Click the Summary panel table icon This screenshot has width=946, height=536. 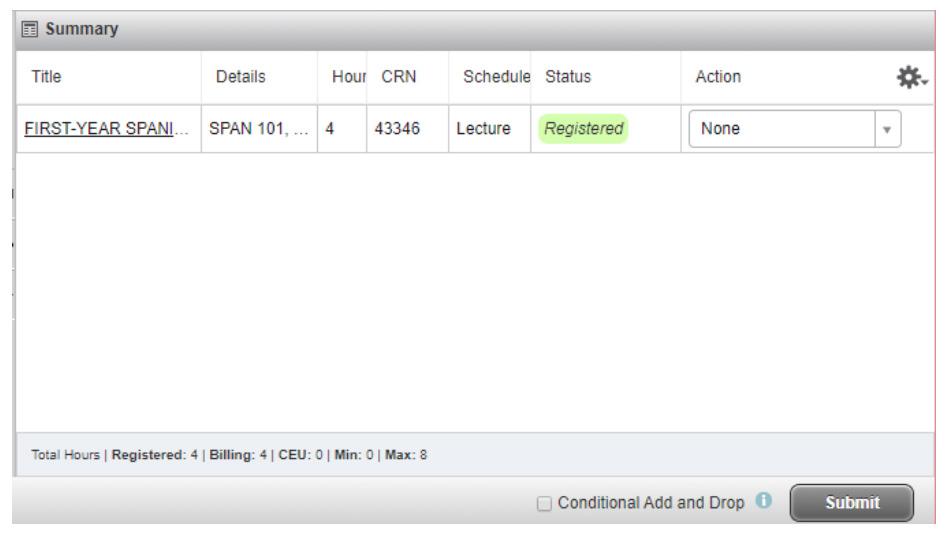(x=30, y=29)
